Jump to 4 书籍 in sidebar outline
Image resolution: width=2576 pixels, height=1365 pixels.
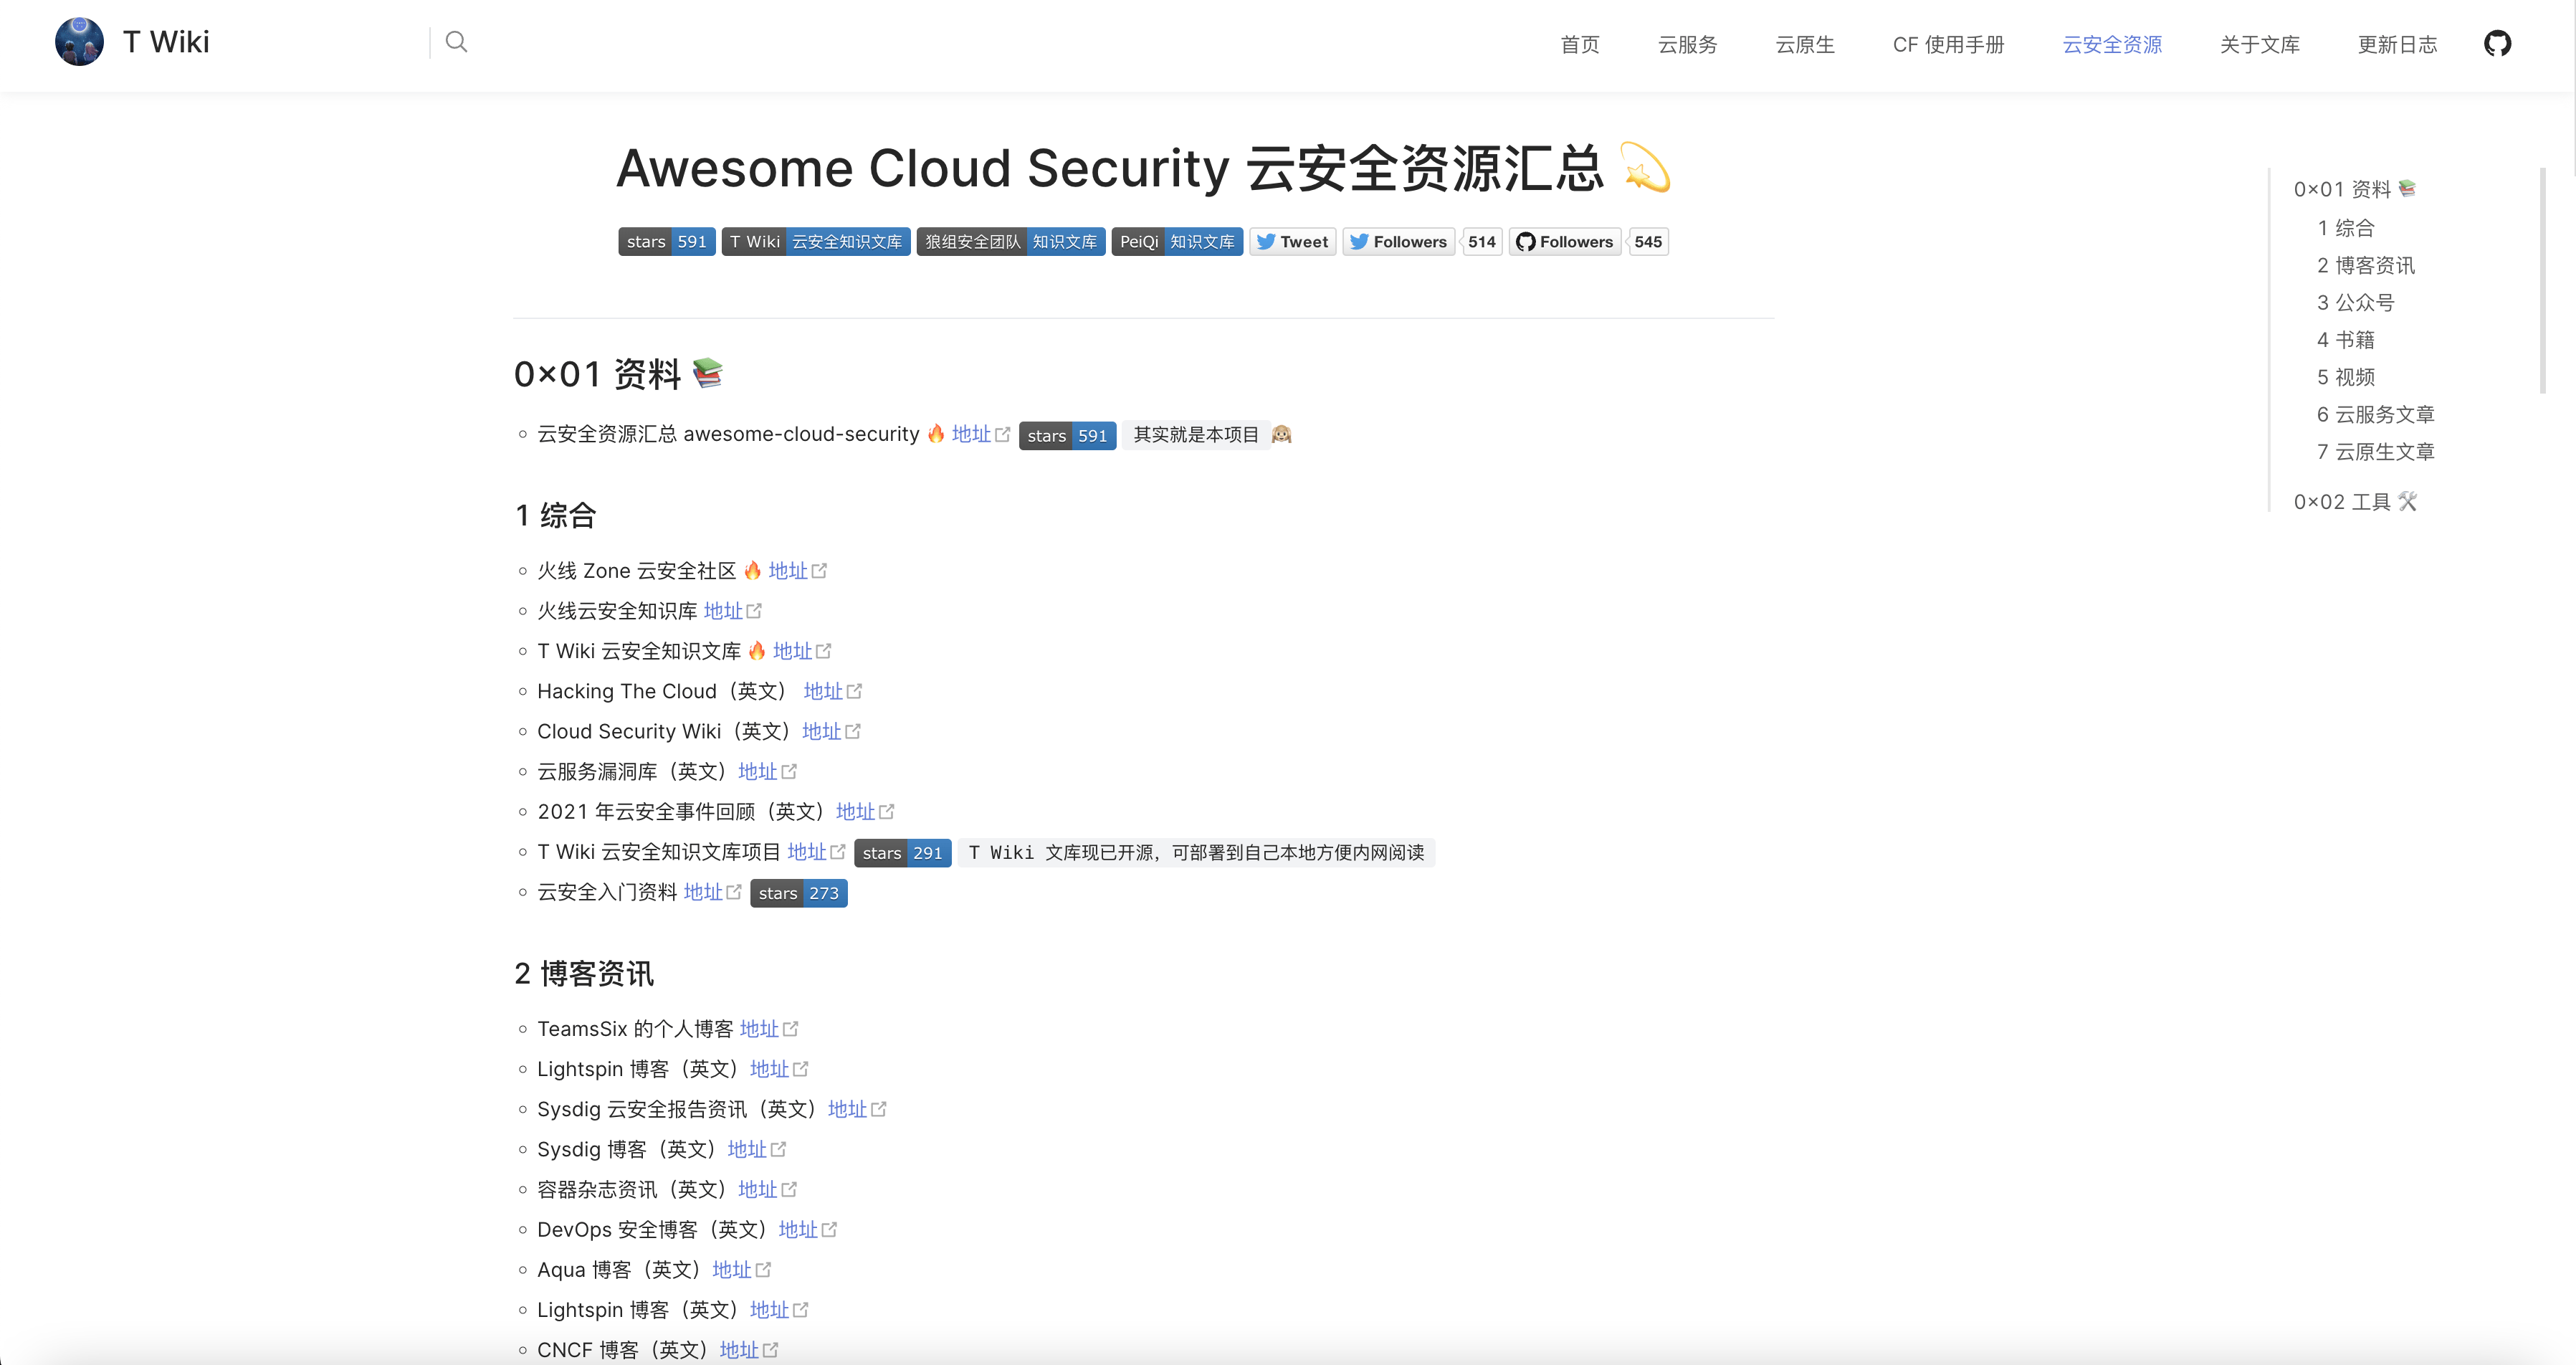pyautogui.click(x=2345, y=340)
